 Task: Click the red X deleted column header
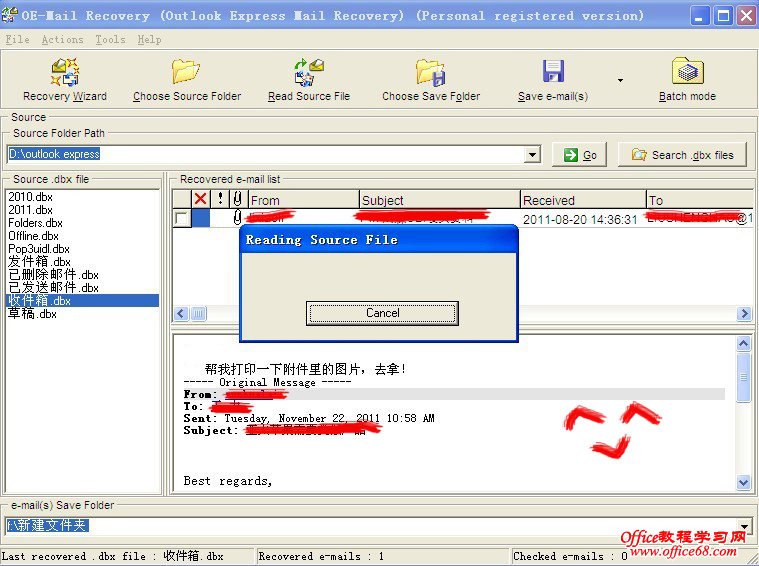(200, 199)
